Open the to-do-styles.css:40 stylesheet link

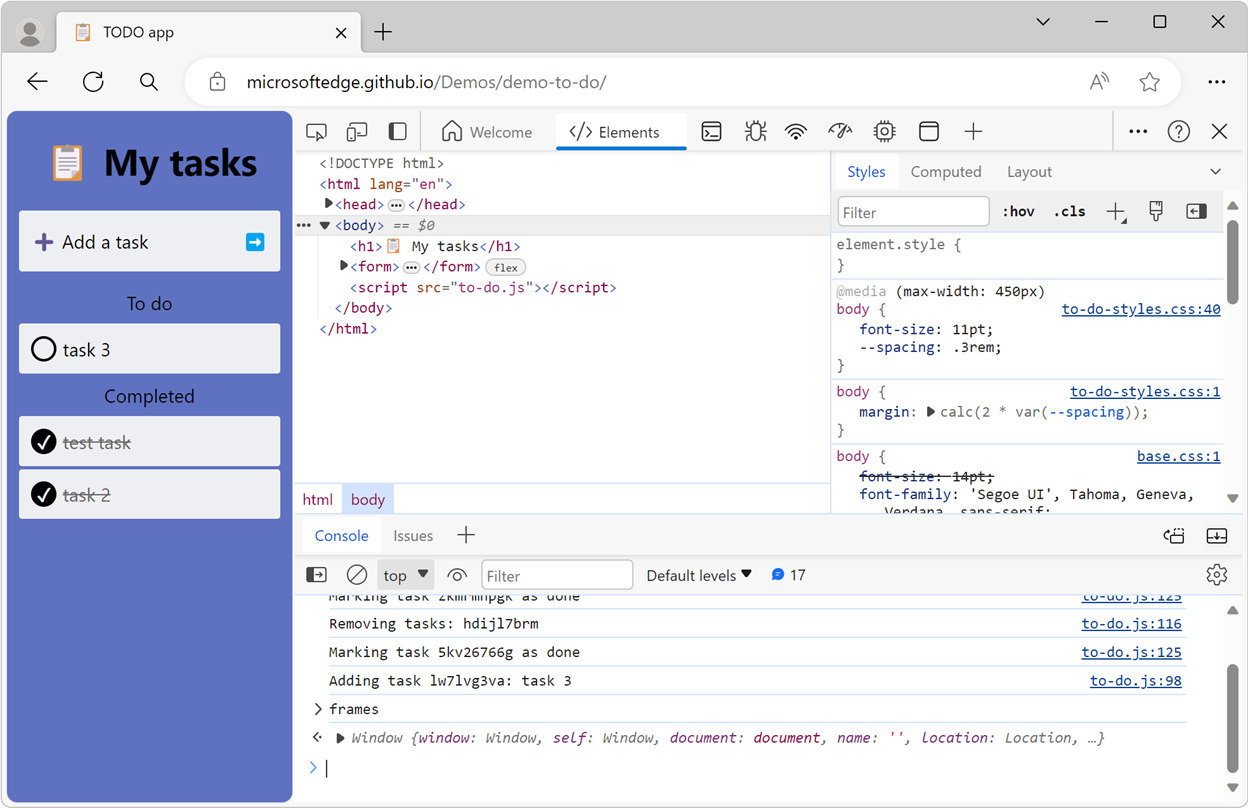(1140, 309)
